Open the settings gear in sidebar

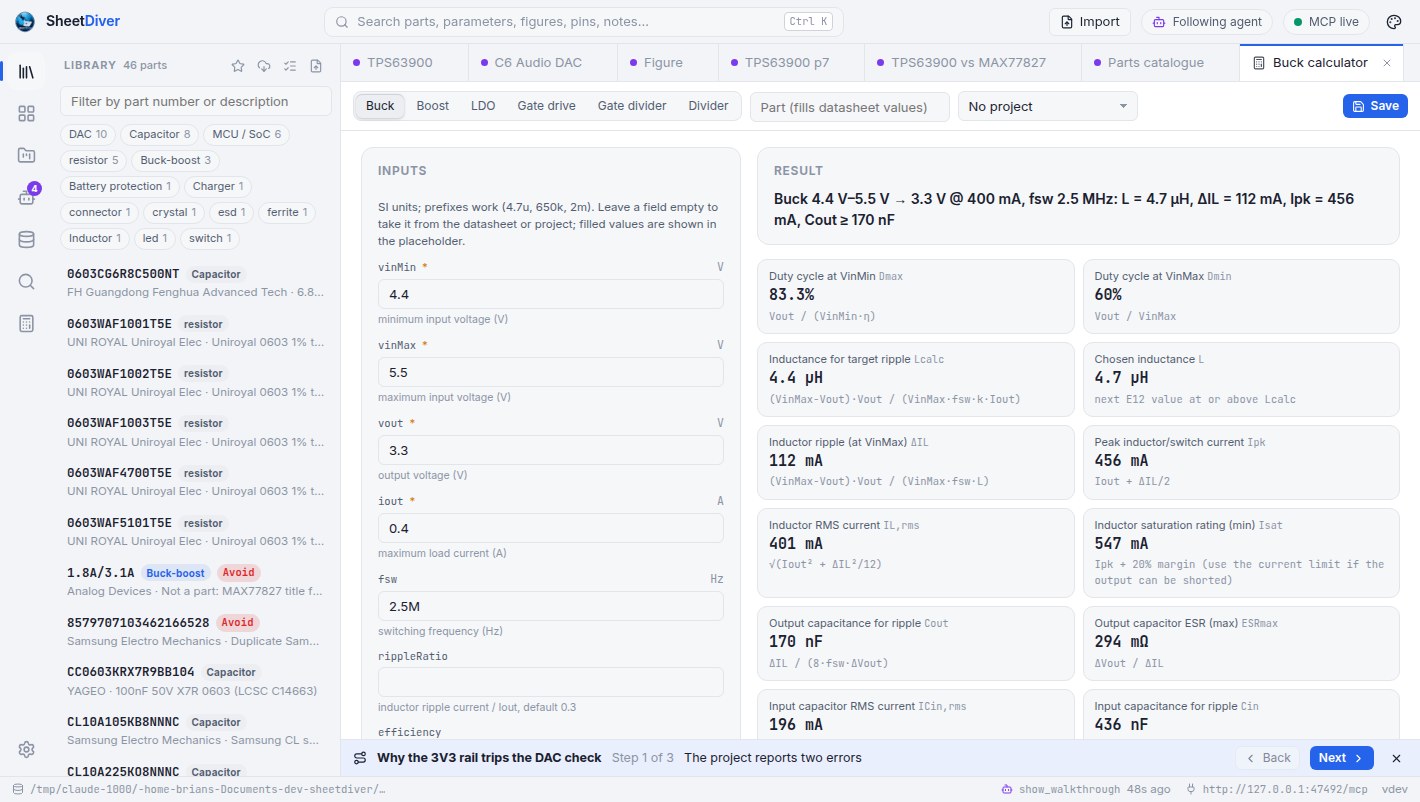26,749
